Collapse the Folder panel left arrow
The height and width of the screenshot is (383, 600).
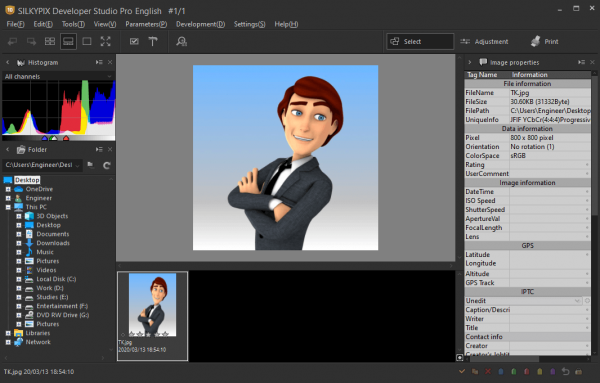point(7,149)
